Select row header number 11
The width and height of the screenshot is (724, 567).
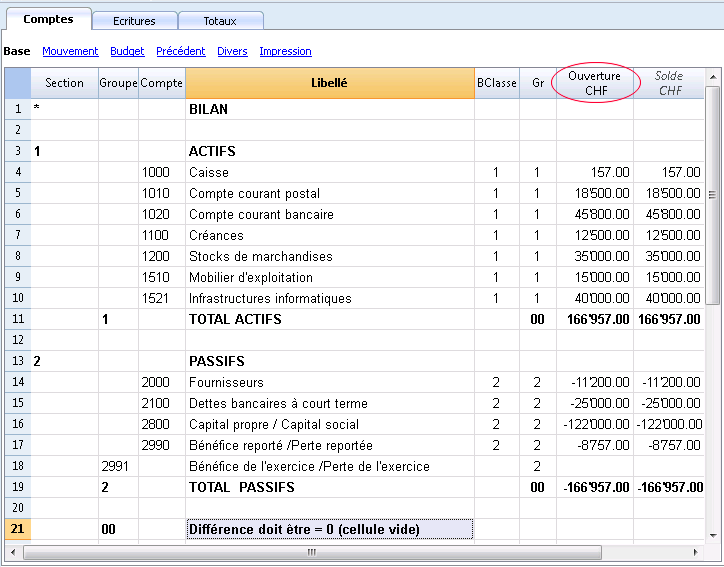(18, 319)
